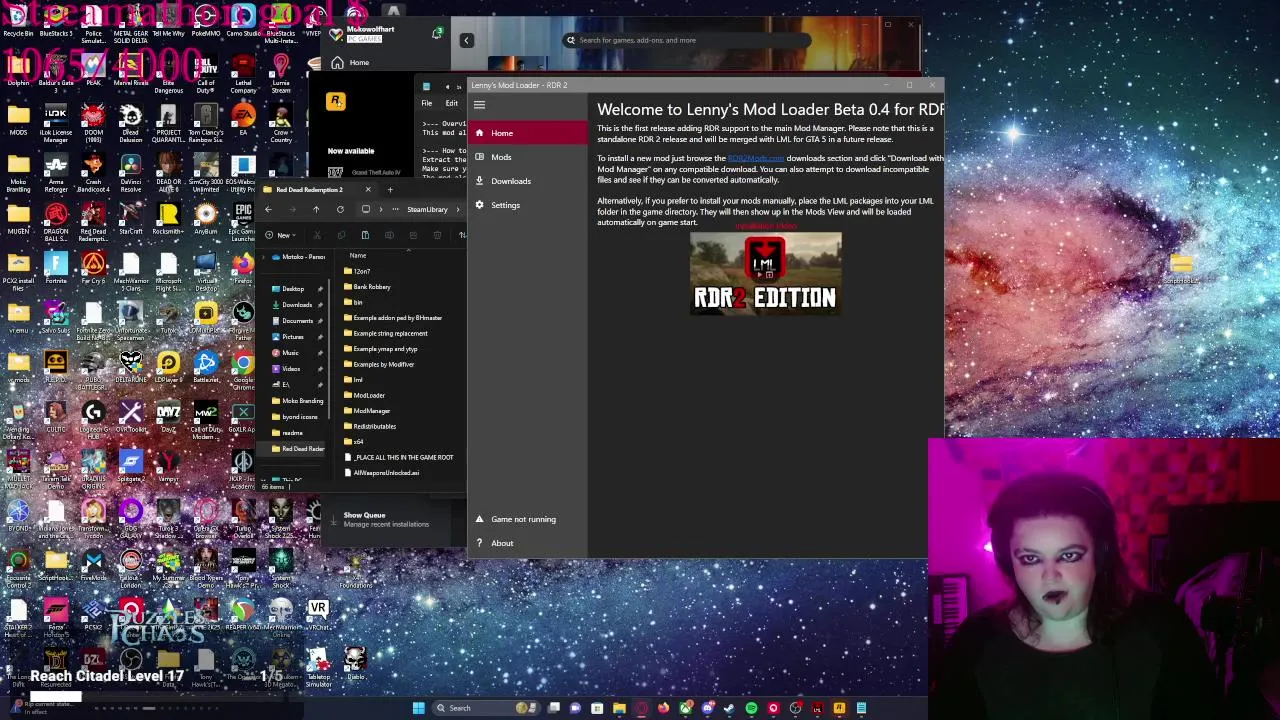Open Examples by Modifiver folder
Screen dimensions: 1280x720
coord(379,364)
